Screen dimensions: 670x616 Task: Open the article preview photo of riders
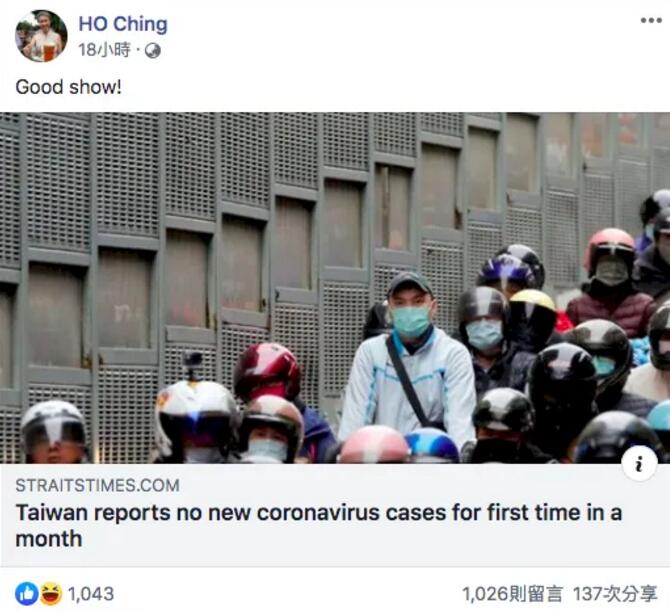point(335,288)
